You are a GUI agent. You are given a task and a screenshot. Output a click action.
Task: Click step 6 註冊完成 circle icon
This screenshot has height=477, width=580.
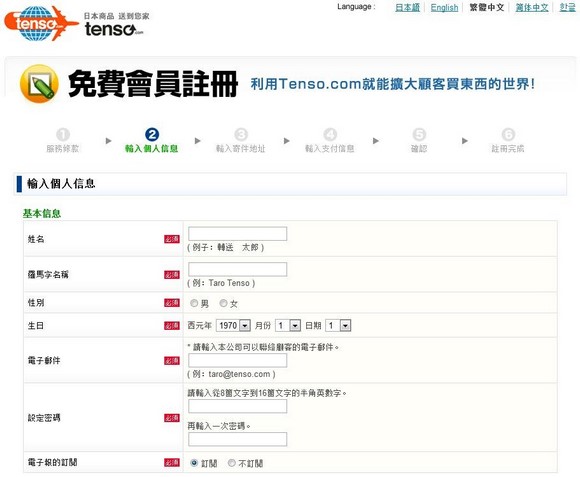click(508, 135)
